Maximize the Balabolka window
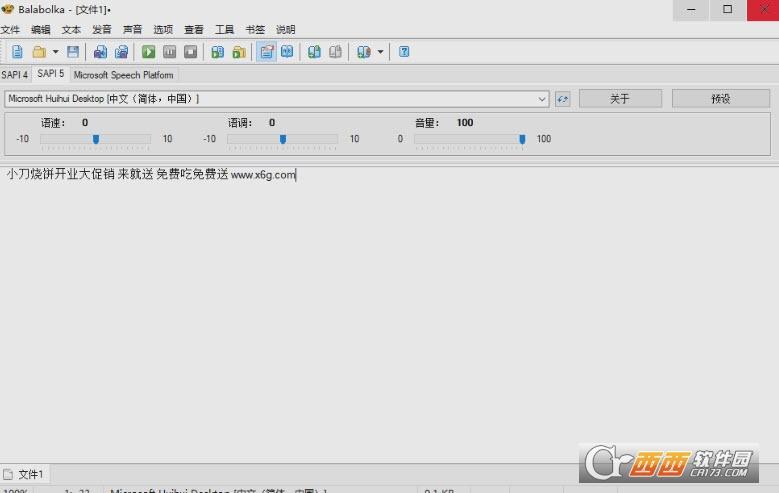This screenshot has width=779, height=493. pyautogui.click(x=727, y=10)
